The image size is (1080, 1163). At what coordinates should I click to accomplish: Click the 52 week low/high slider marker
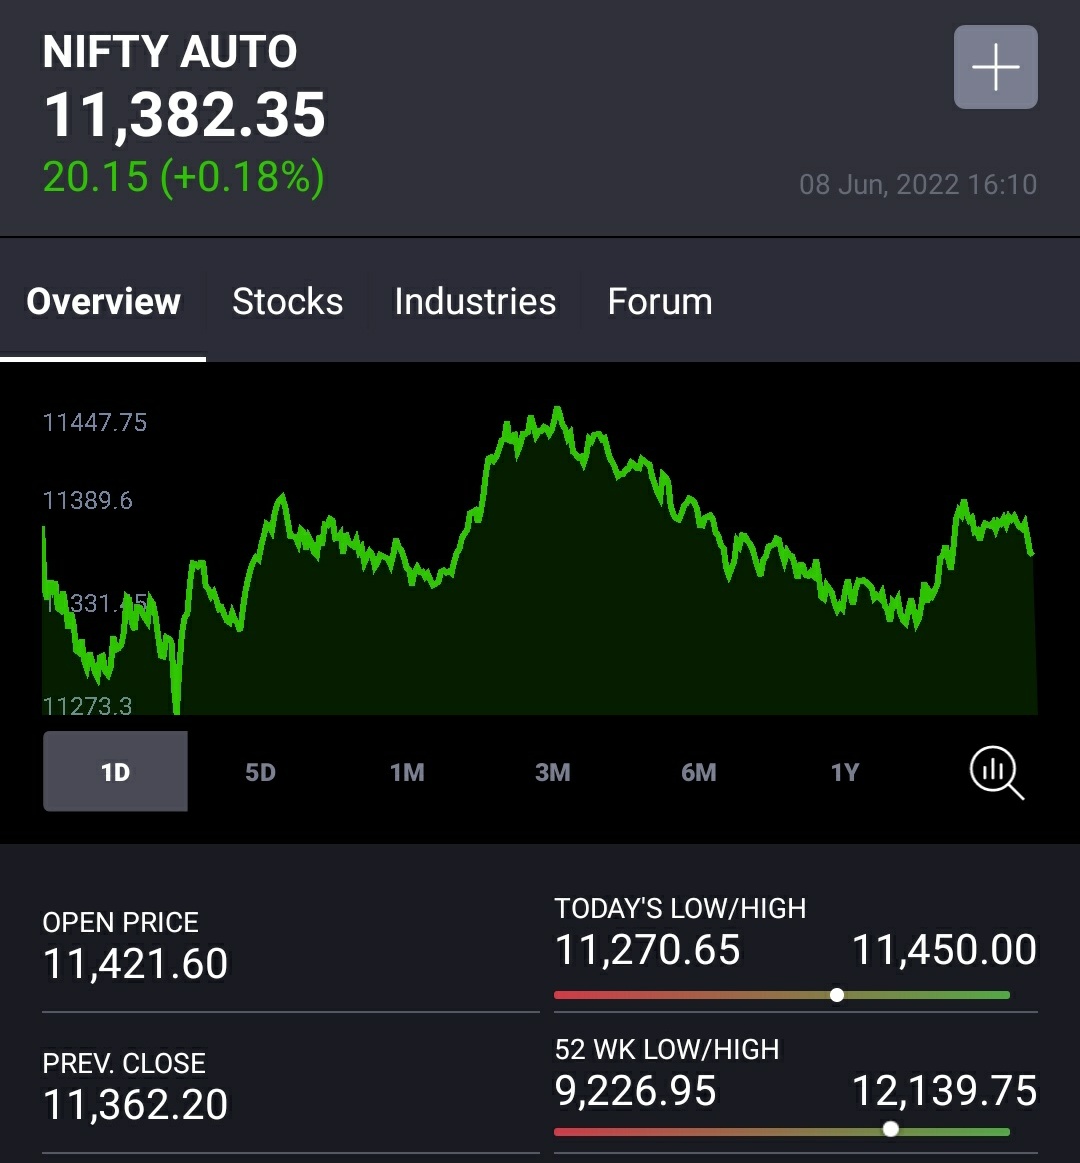891,1129
